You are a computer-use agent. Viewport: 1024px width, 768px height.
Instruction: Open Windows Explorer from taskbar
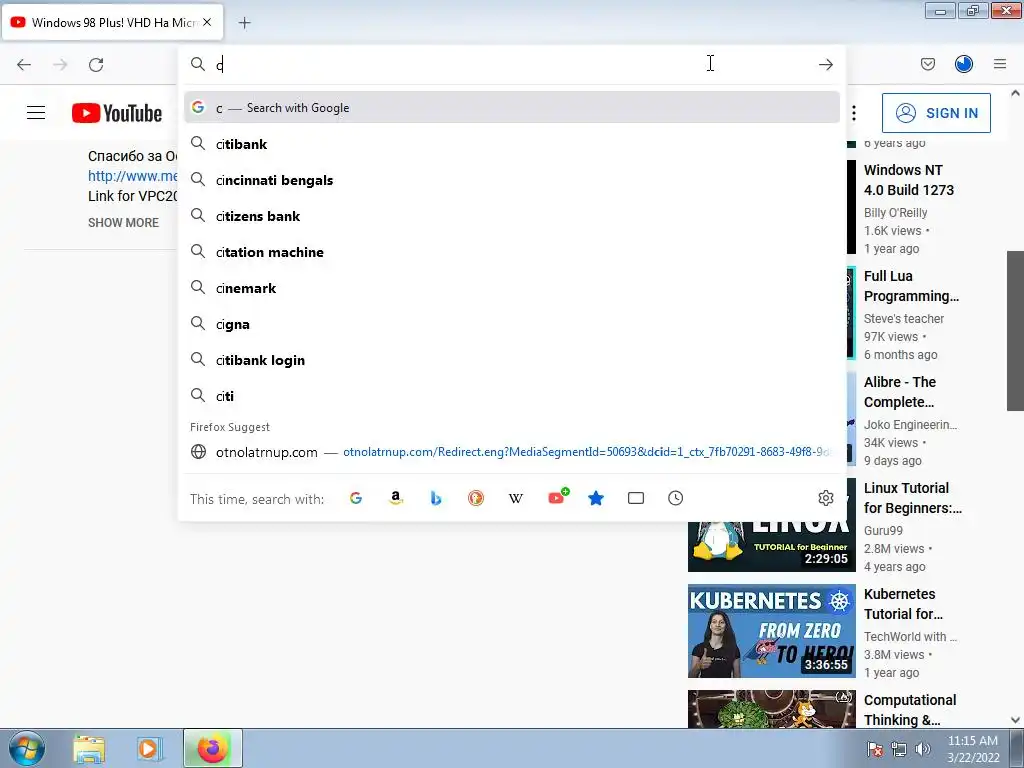89,749
